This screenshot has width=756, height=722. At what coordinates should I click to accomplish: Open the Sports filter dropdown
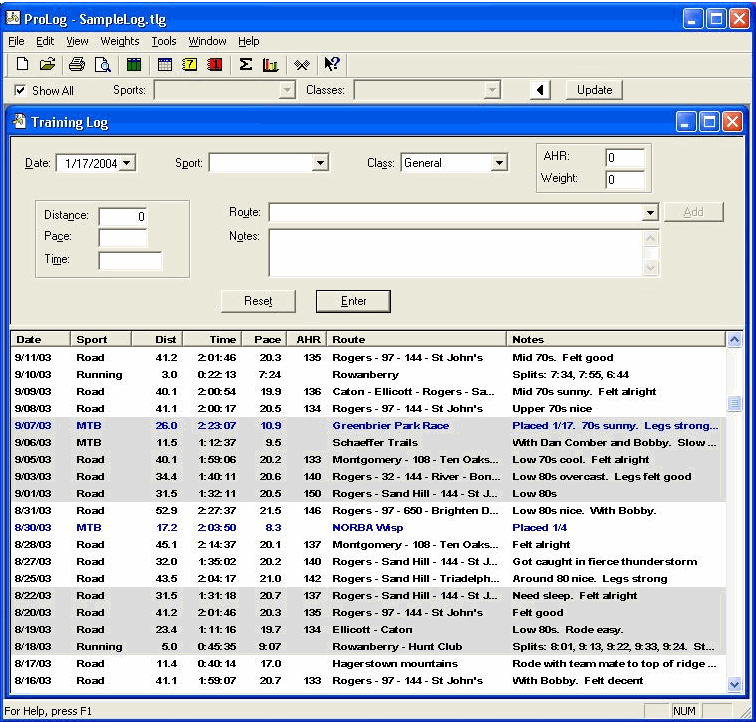tap(287, 90)
